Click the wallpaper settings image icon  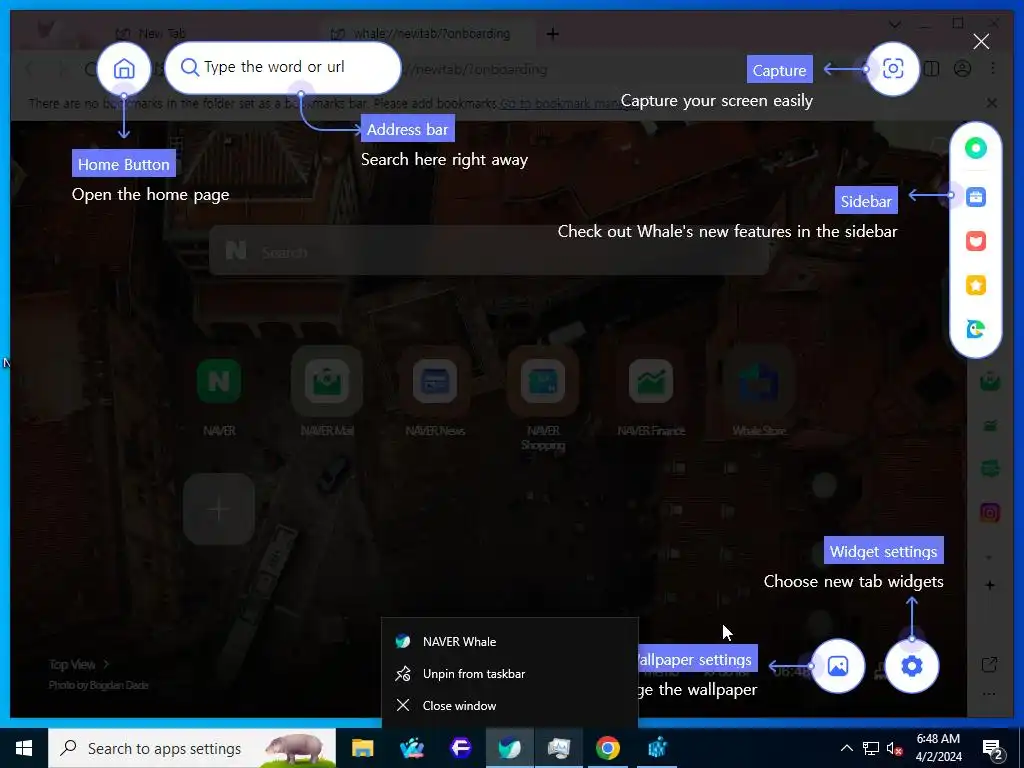coord(838,666)
